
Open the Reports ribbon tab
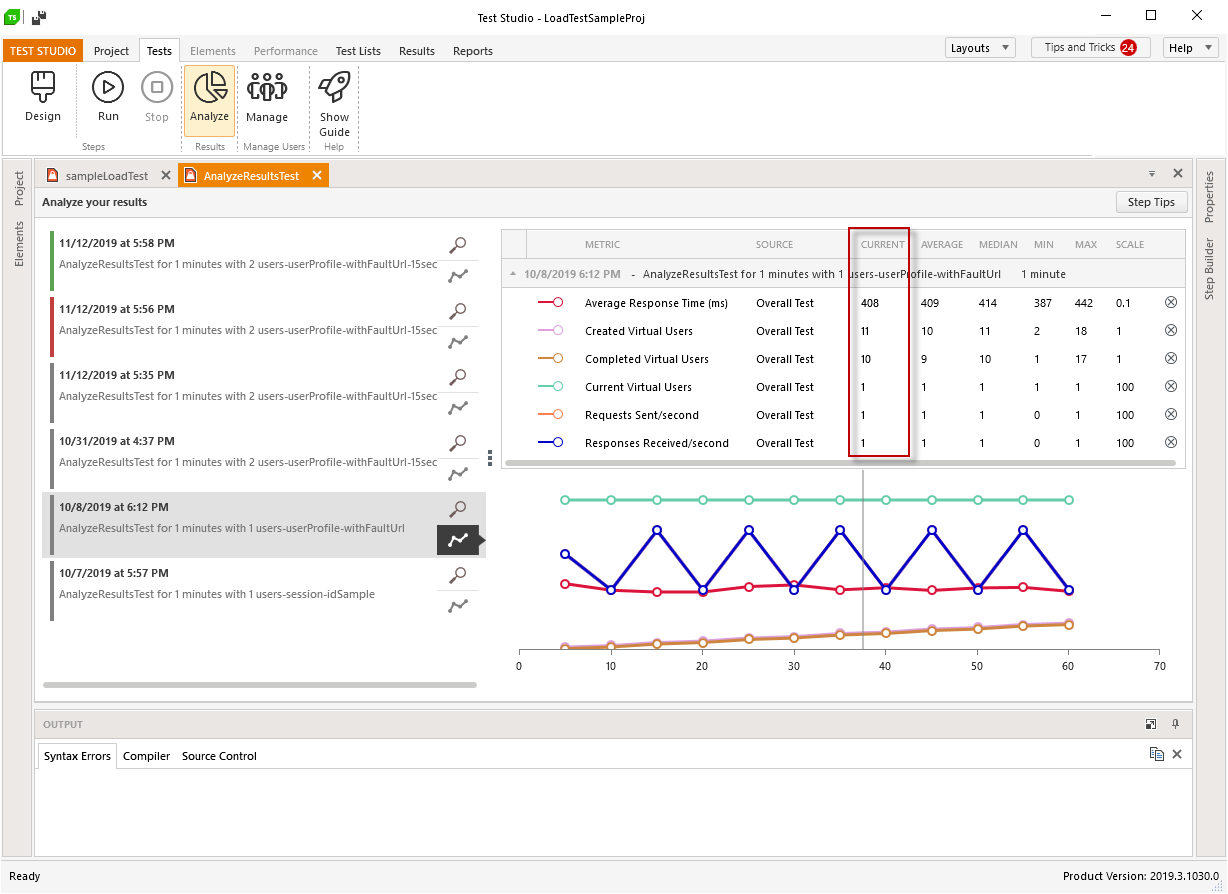(x=473, y=51)
